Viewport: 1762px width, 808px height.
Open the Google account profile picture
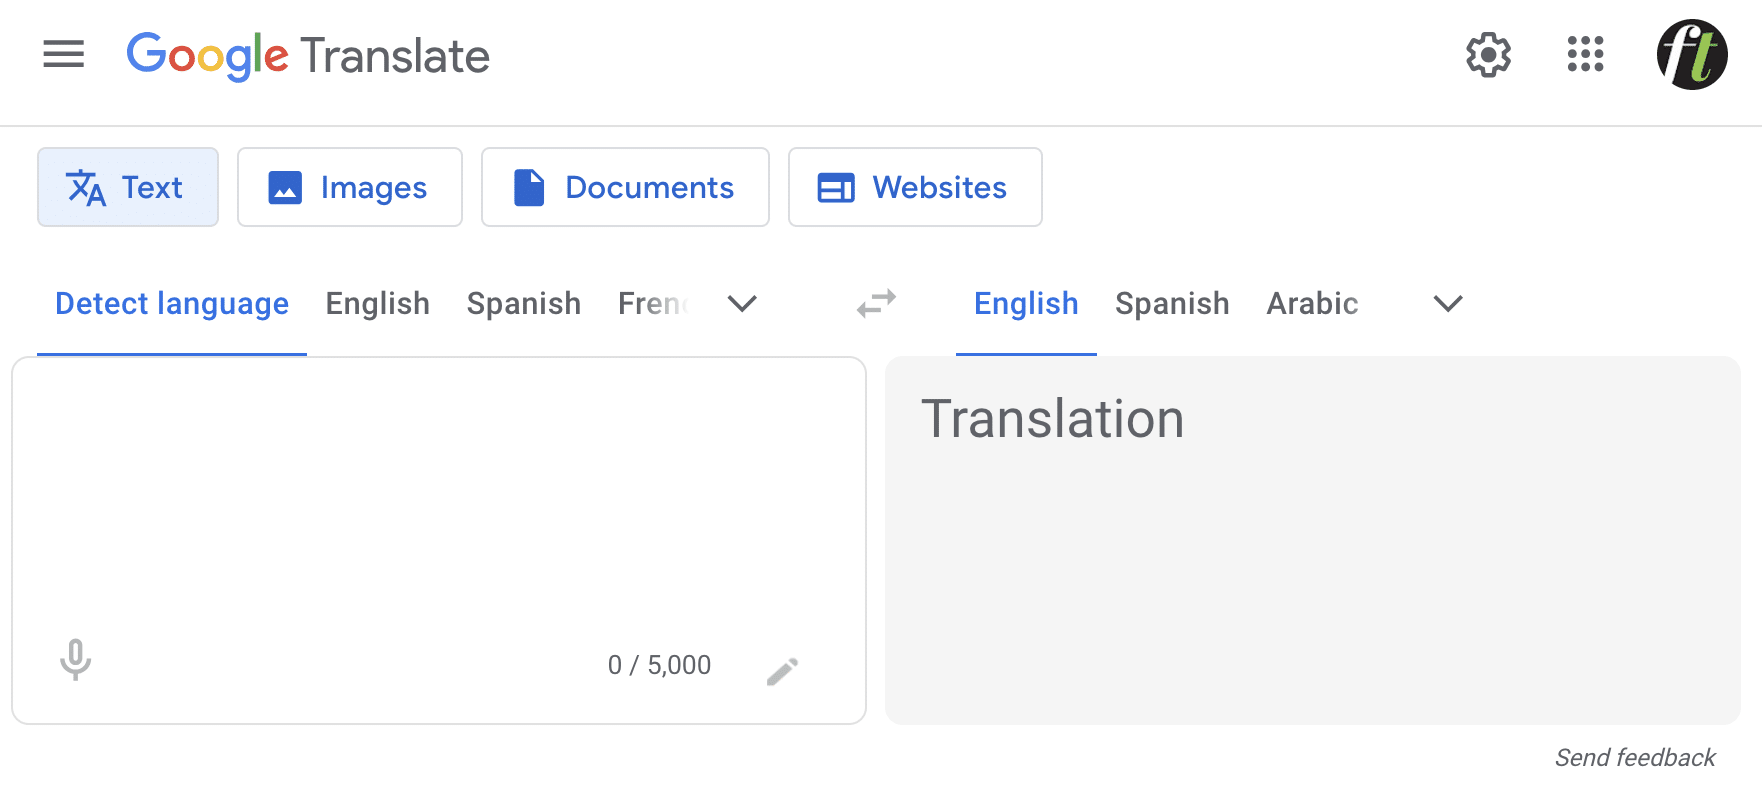click(1692, 54)
